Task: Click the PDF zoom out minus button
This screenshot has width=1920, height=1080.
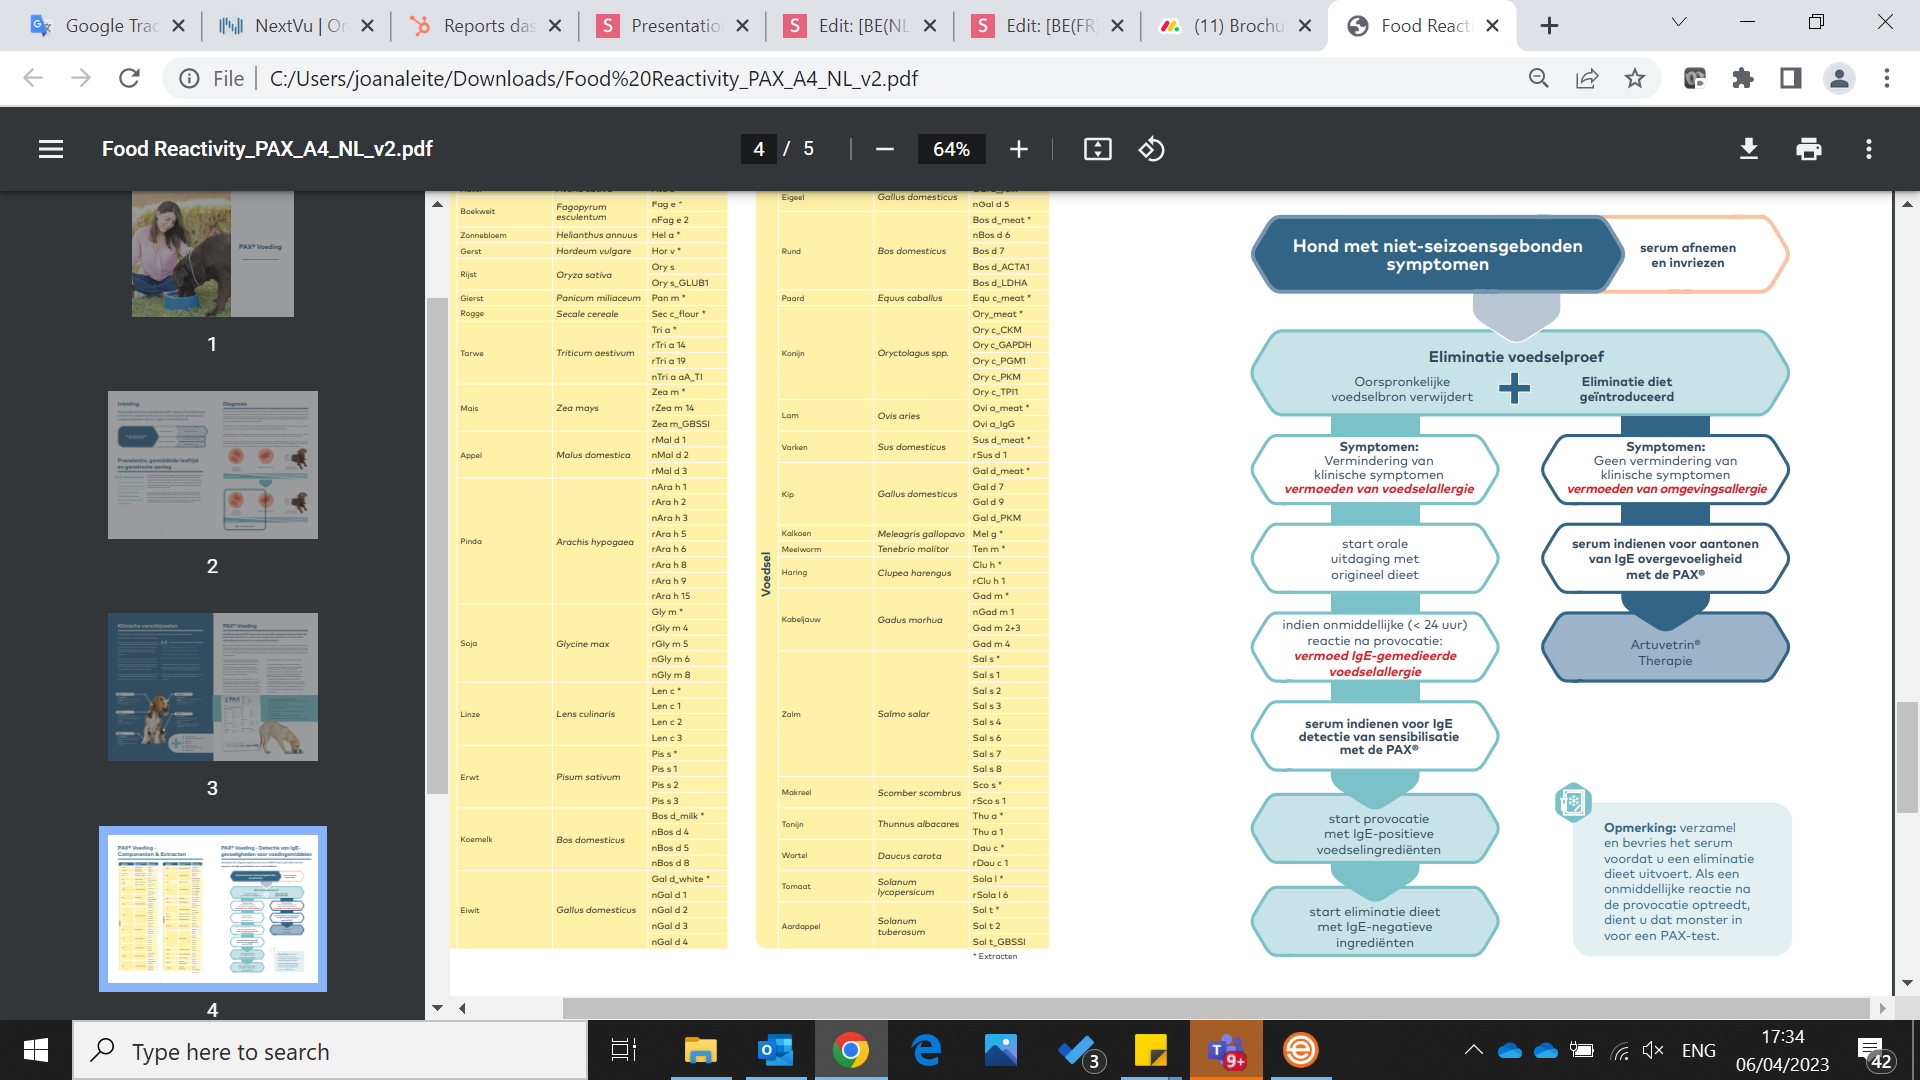Action: 884,149
